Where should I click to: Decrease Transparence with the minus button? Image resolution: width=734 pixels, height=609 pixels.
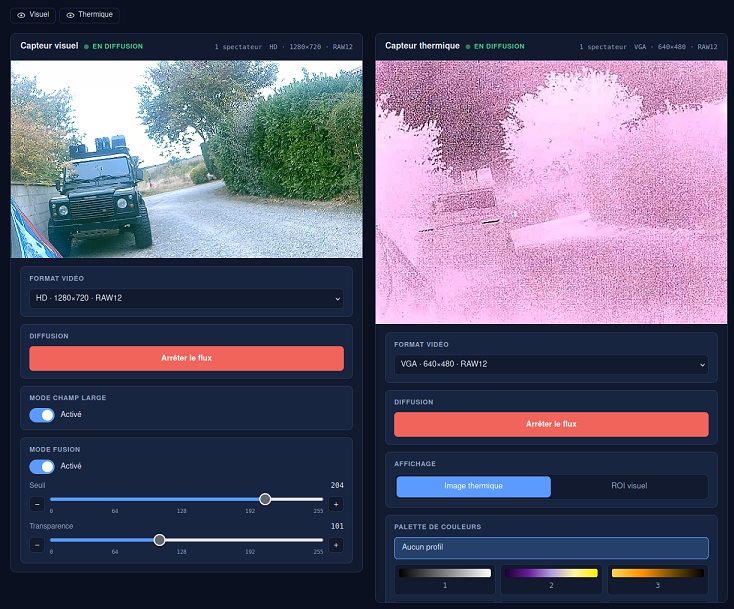(37, 545)
